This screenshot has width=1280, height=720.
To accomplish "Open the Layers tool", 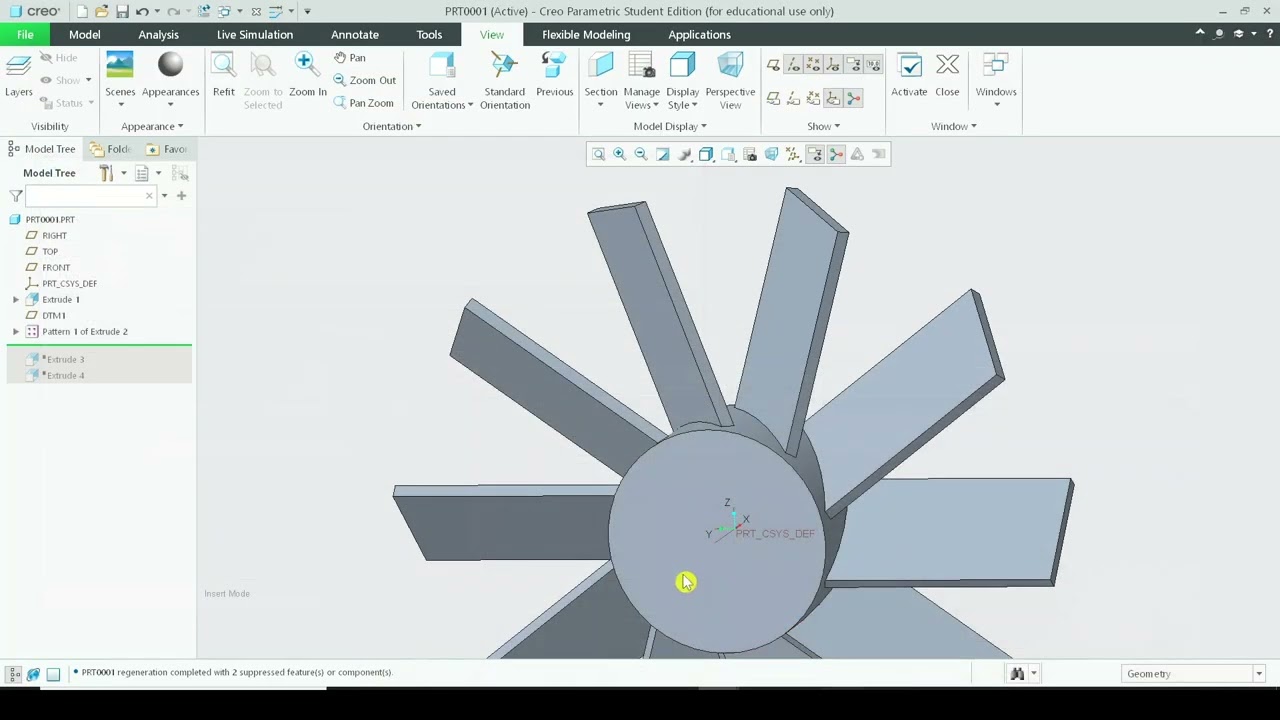I will pos(18,76).
